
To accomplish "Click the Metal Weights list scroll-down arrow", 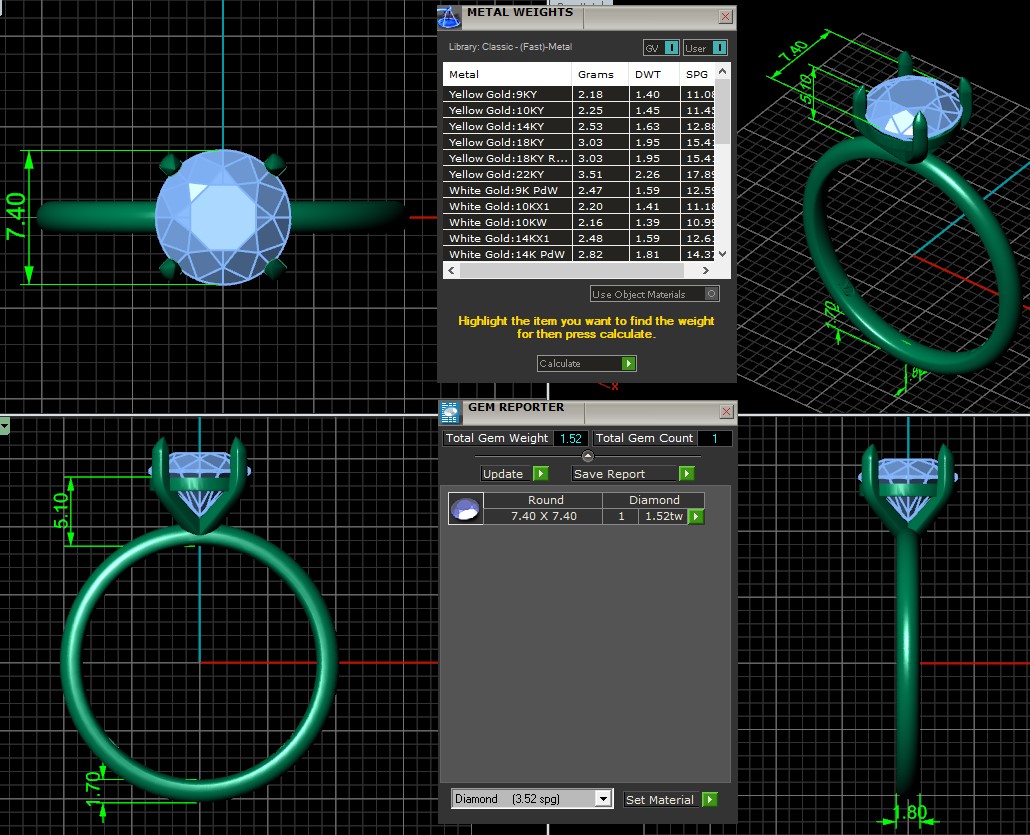I will [724, 255].
